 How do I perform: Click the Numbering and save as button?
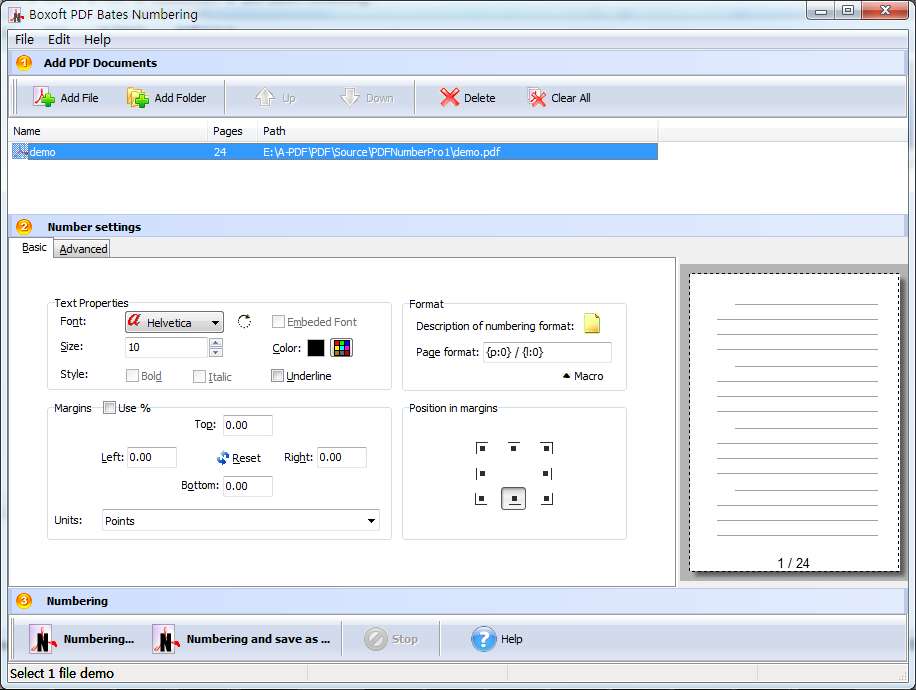pos(241,639)
